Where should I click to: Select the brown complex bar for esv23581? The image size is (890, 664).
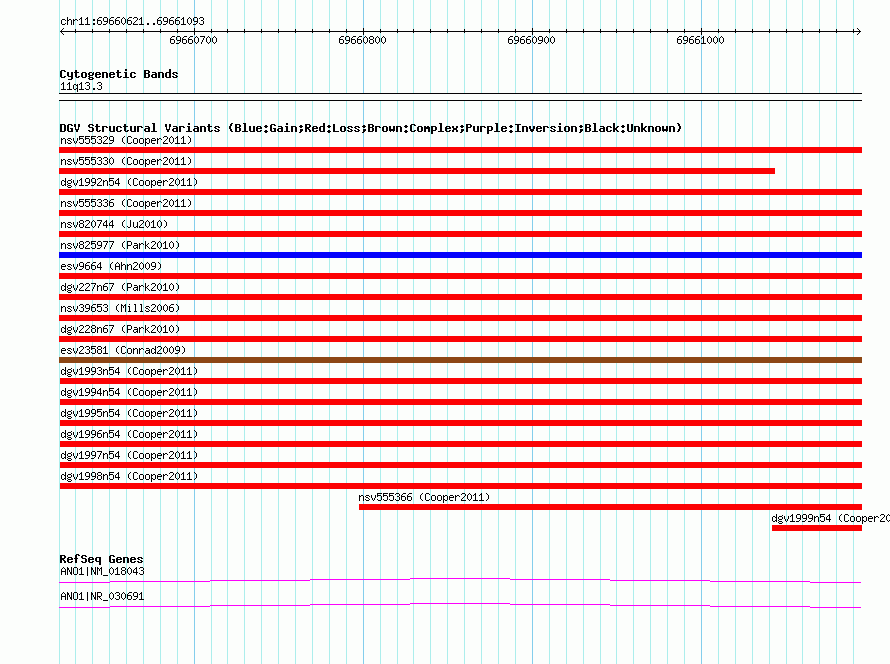coord(460,360)
